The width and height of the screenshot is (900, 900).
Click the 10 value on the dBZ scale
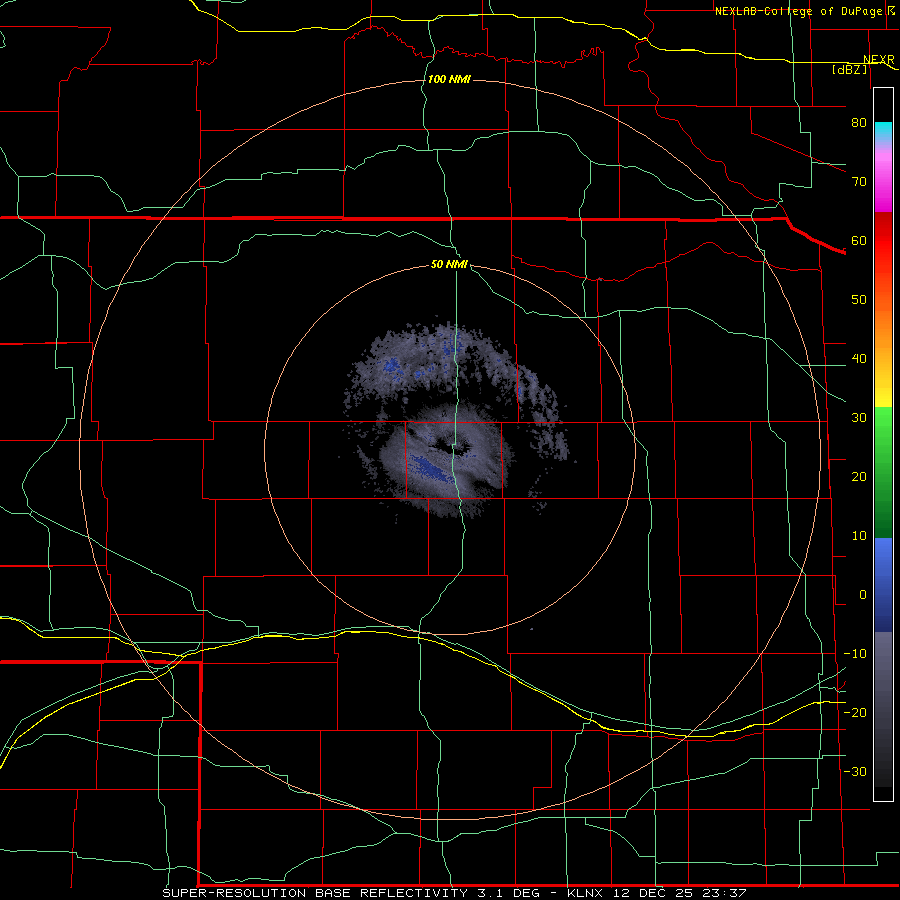click(x=859, y=536)
